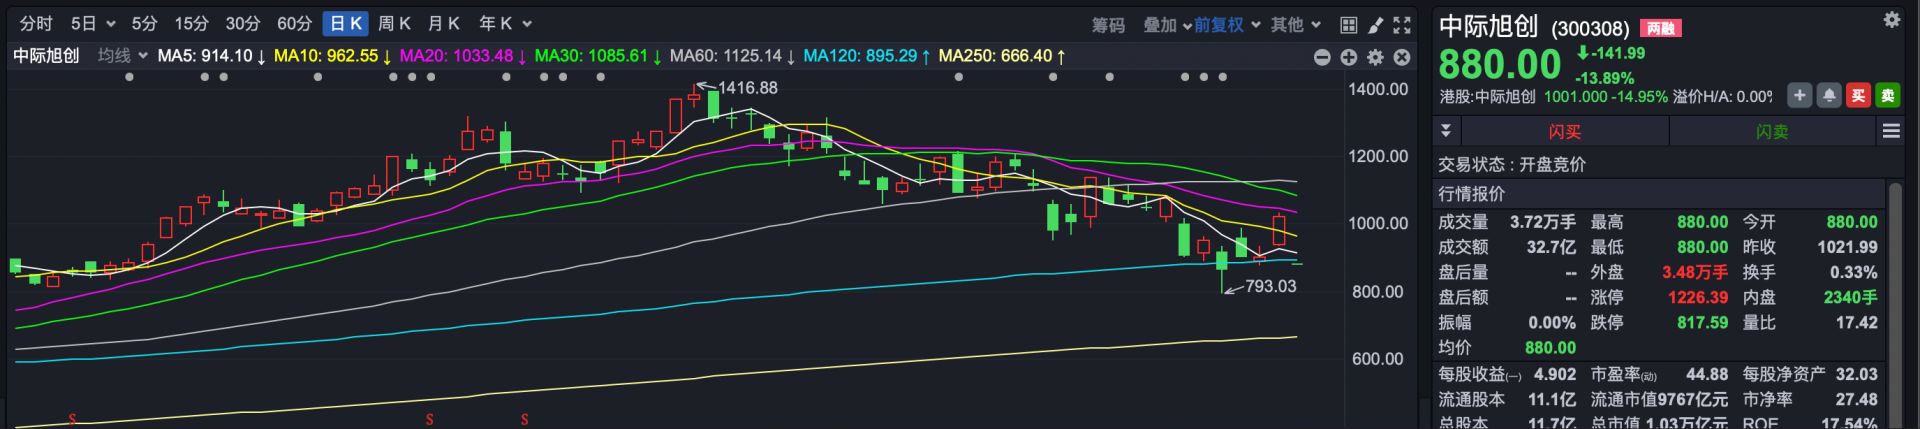Click MA5: 914.10 indicator label
1920x429 pixels.
pyautogui.click(x=212, y=56)
